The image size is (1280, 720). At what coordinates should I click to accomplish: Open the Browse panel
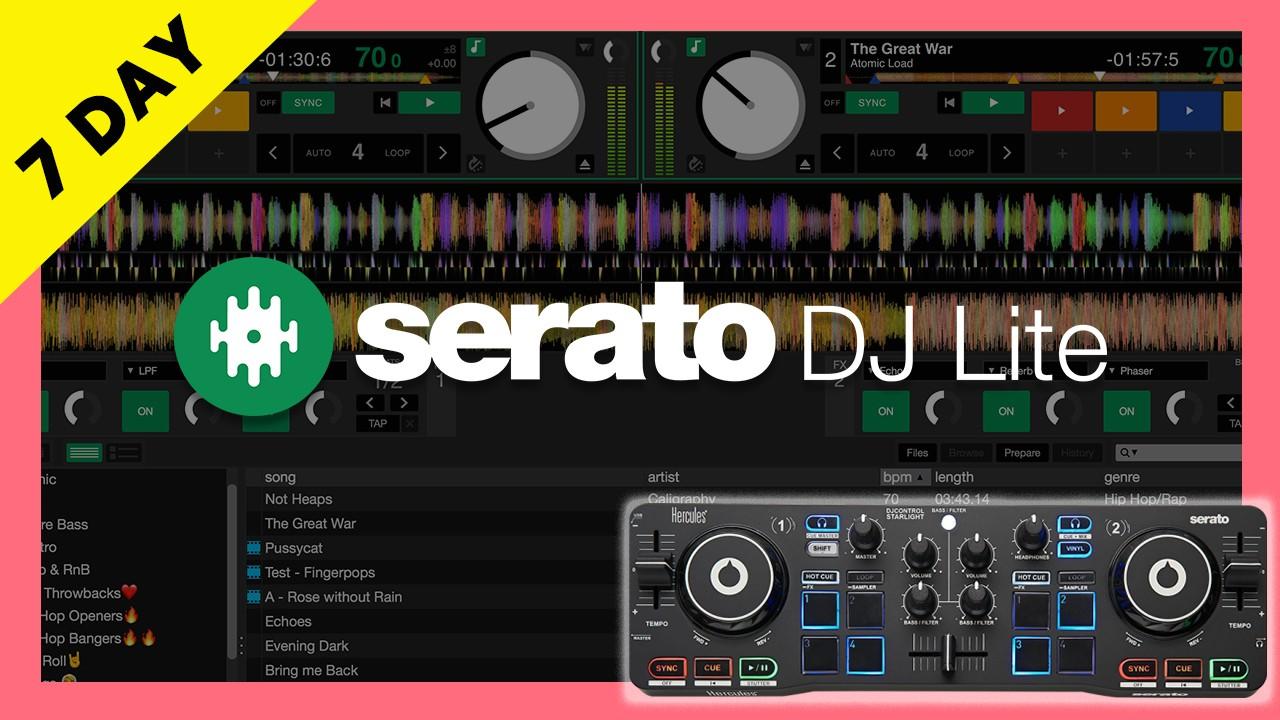966,453
